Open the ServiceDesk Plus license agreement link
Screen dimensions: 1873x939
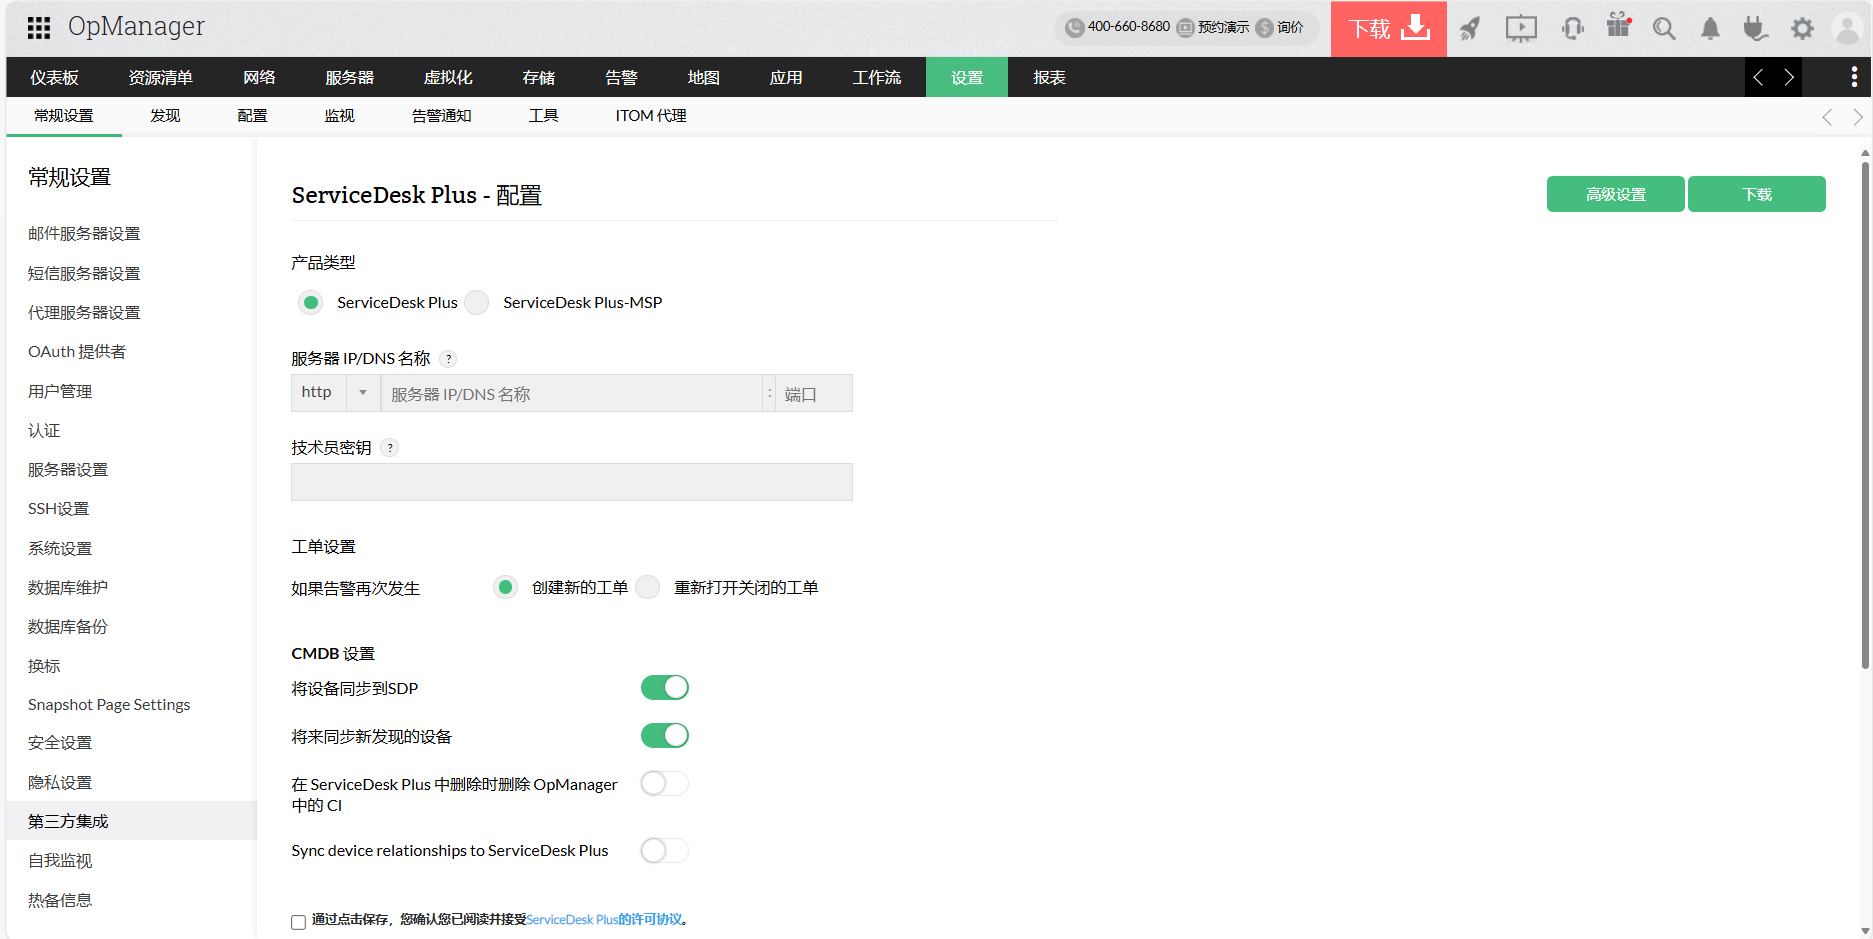(x=604, y=919)
